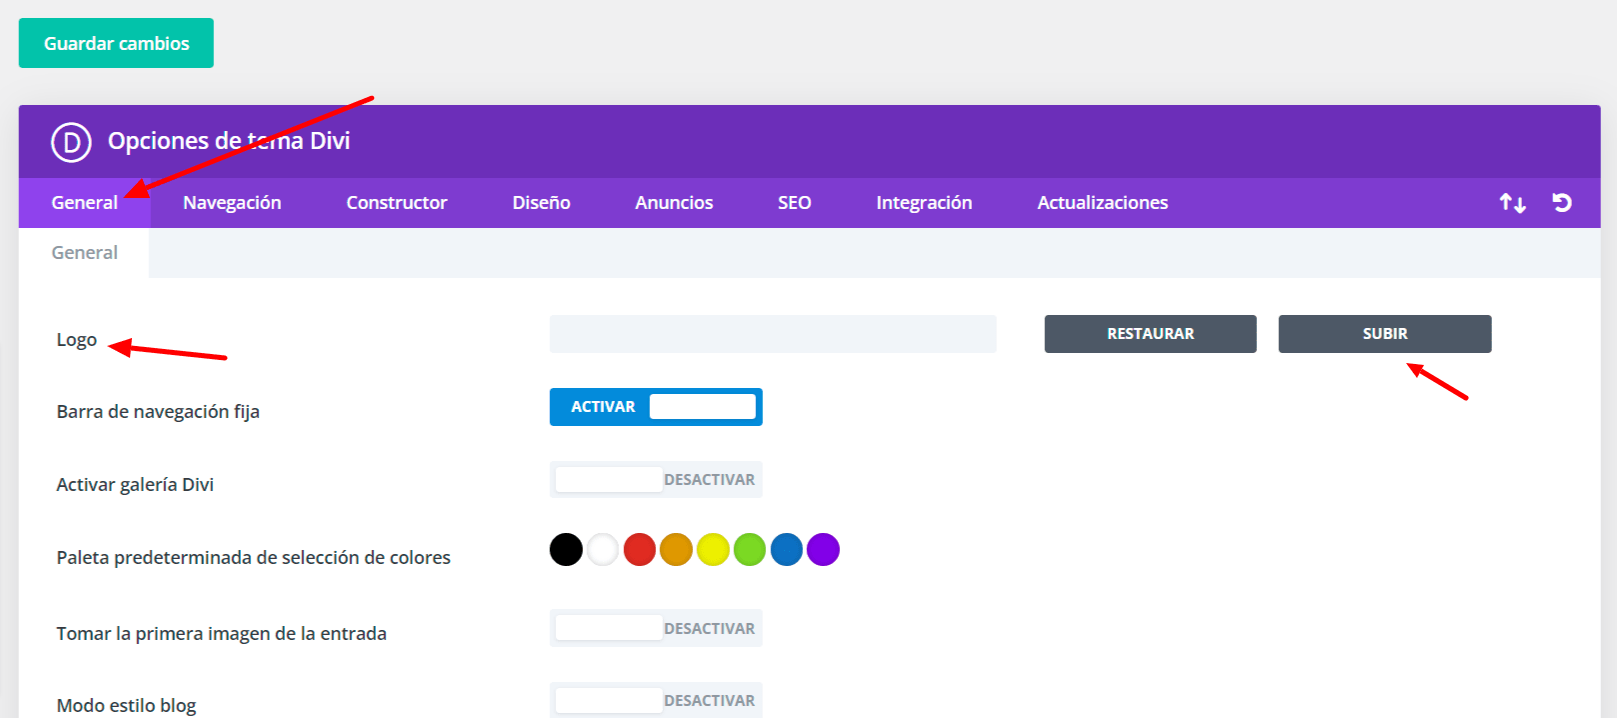The image size is (1617, 718).
Task: Focus the Logo URL input field
Action: tap(773, 334)
